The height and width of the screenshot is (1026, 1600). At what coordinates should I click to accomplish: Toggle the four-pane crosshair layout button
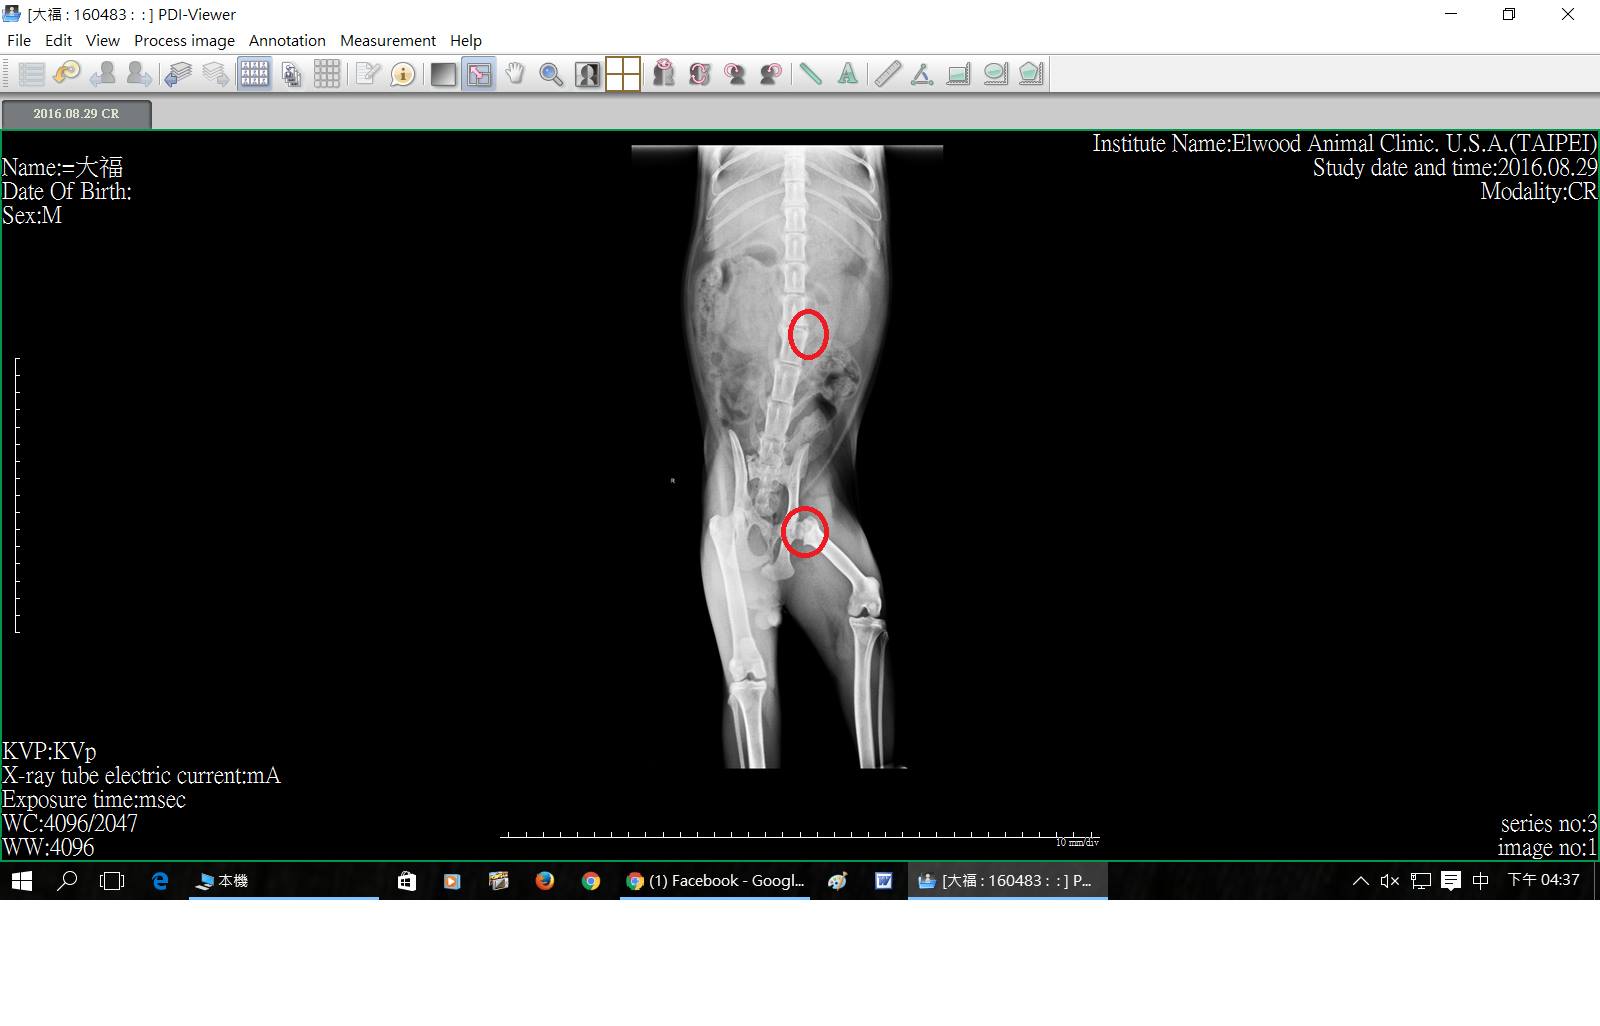[623, 74]
